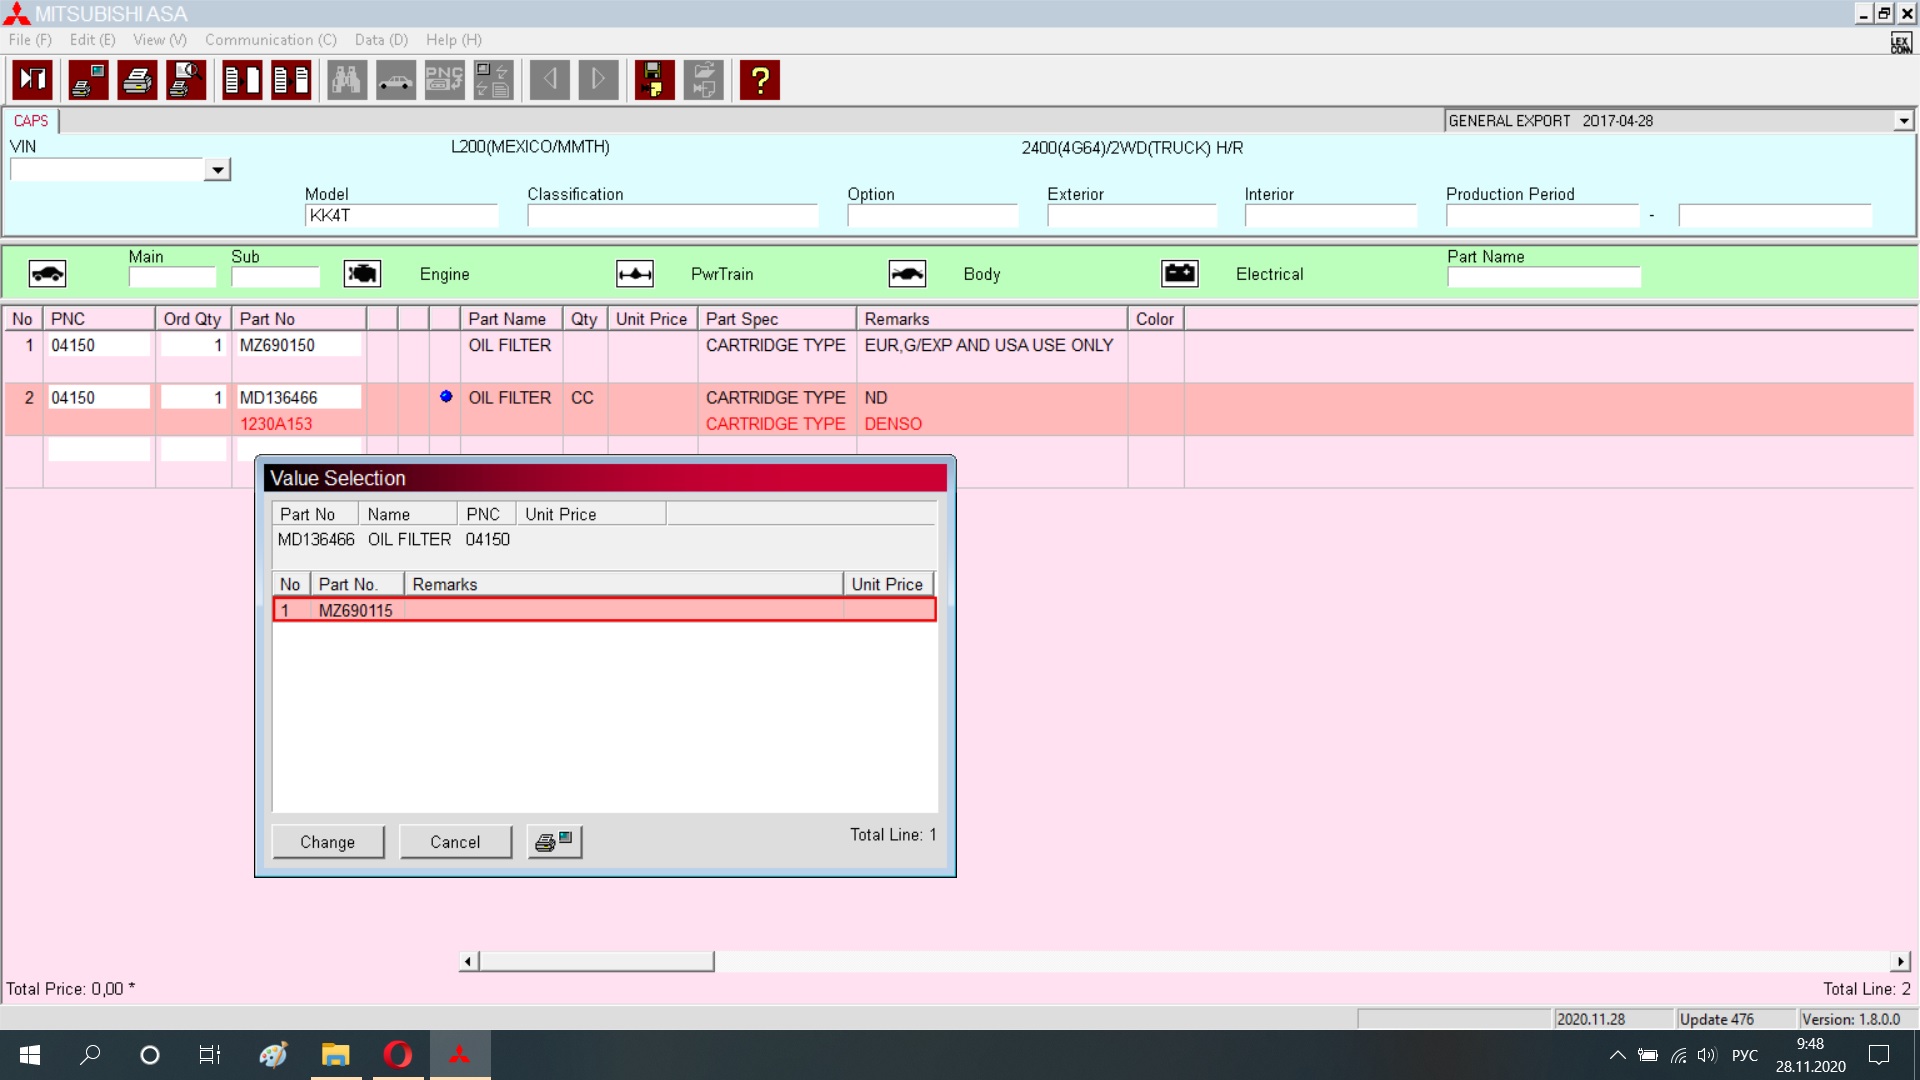Click the save floppy disk toolbar icon
This screenshot has width=1920, height=1080.
[x=654, y=80]
